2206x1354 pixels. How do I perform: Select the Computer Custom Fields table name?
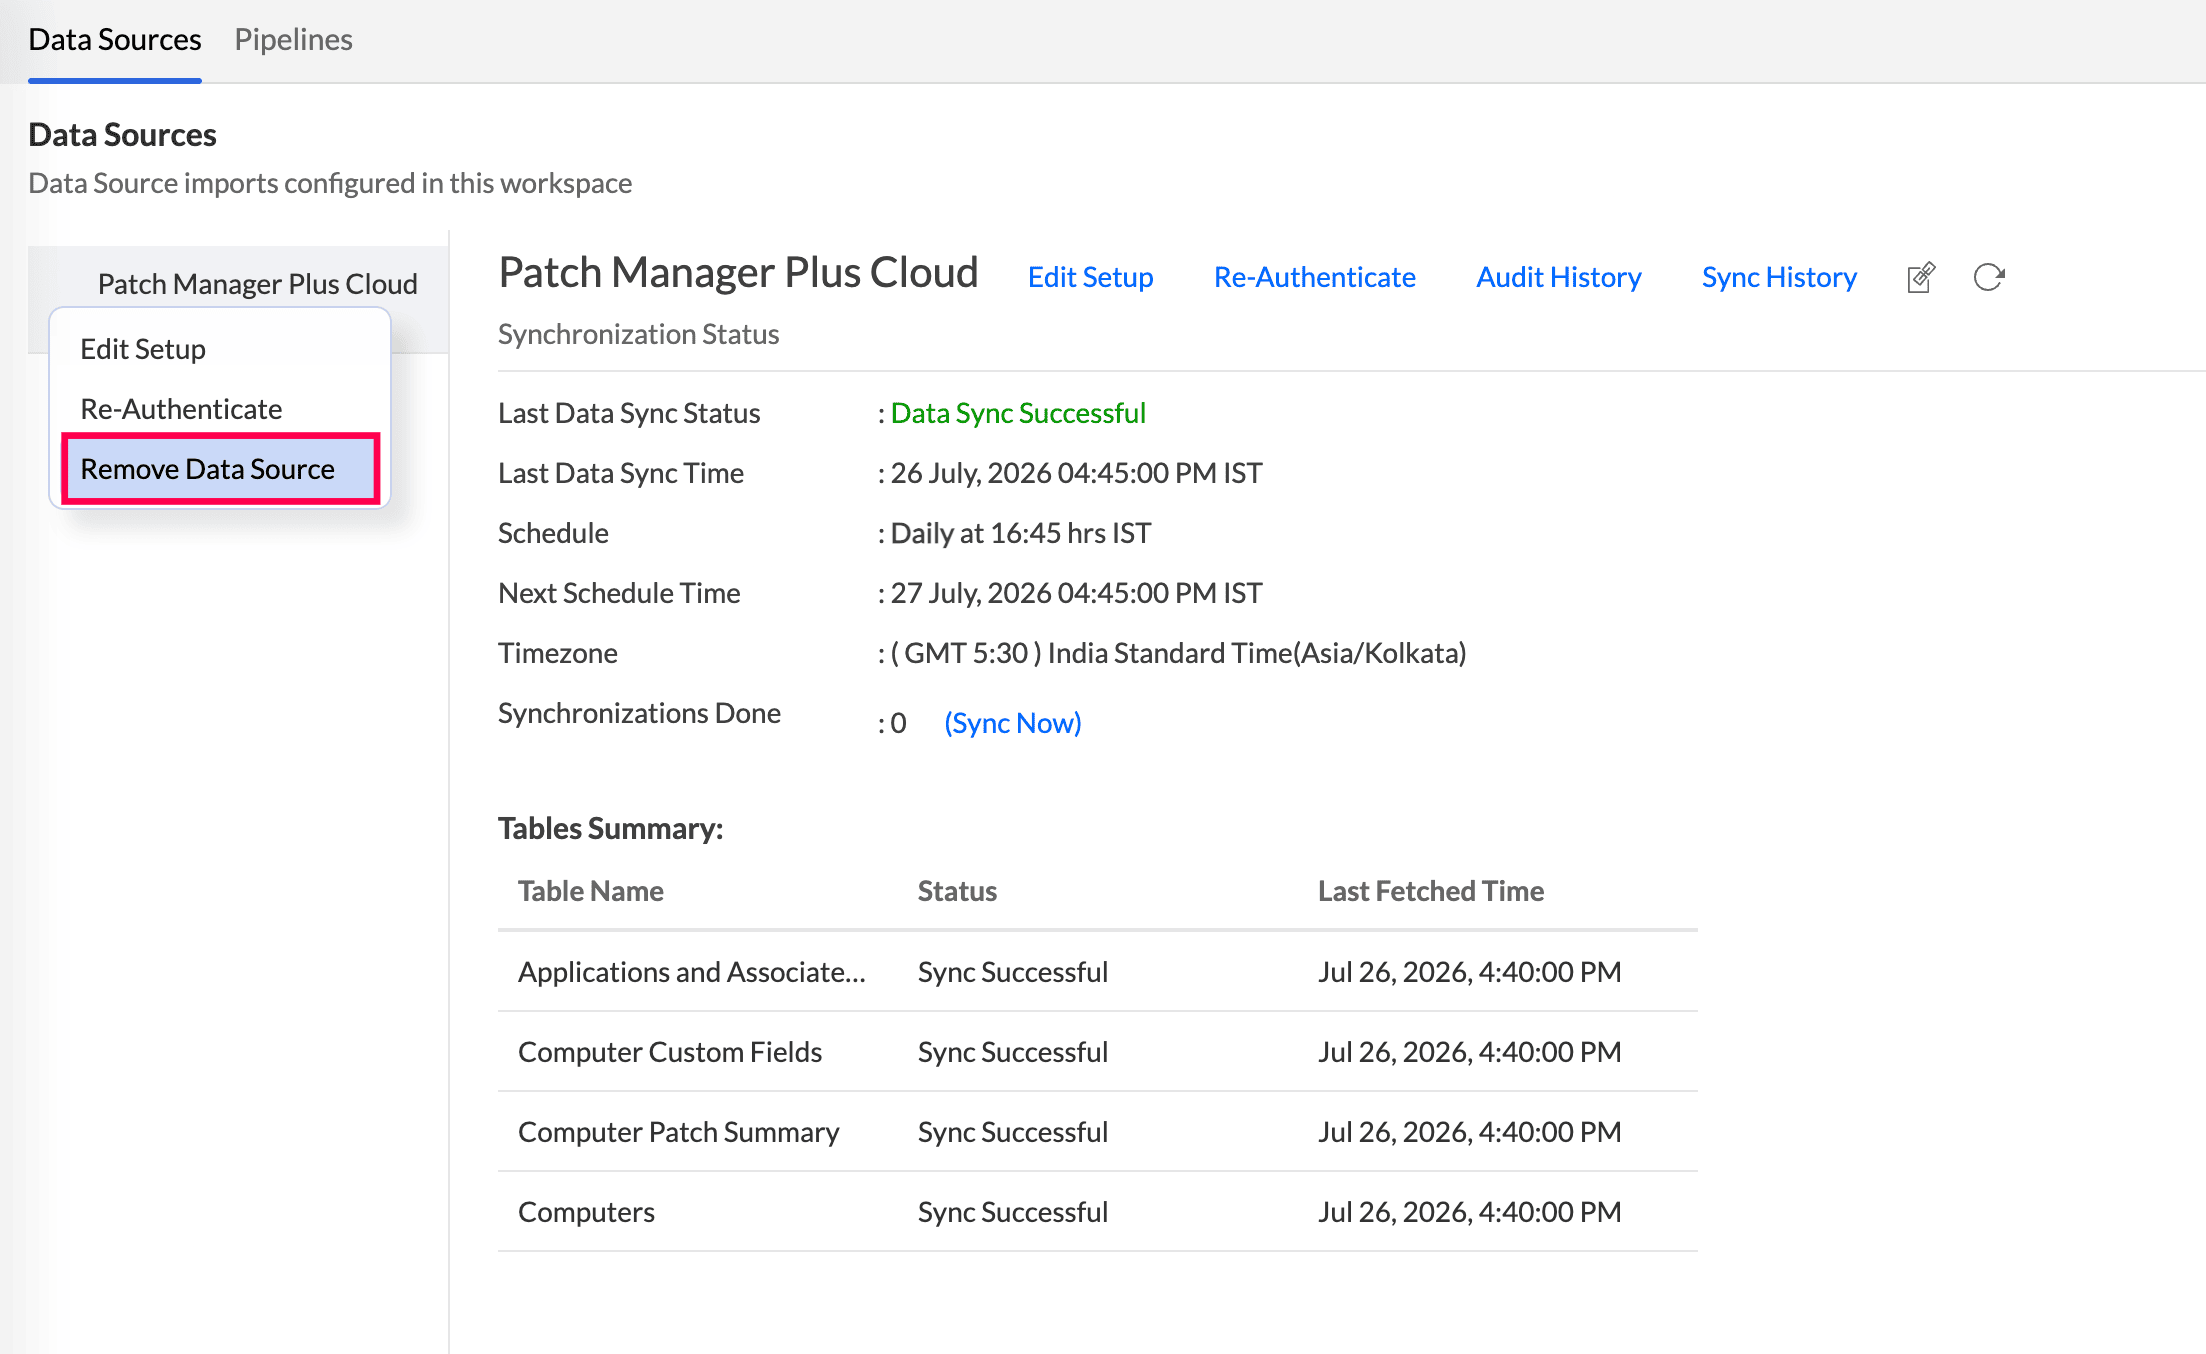pyautogui.click(x=670, y=1052)
